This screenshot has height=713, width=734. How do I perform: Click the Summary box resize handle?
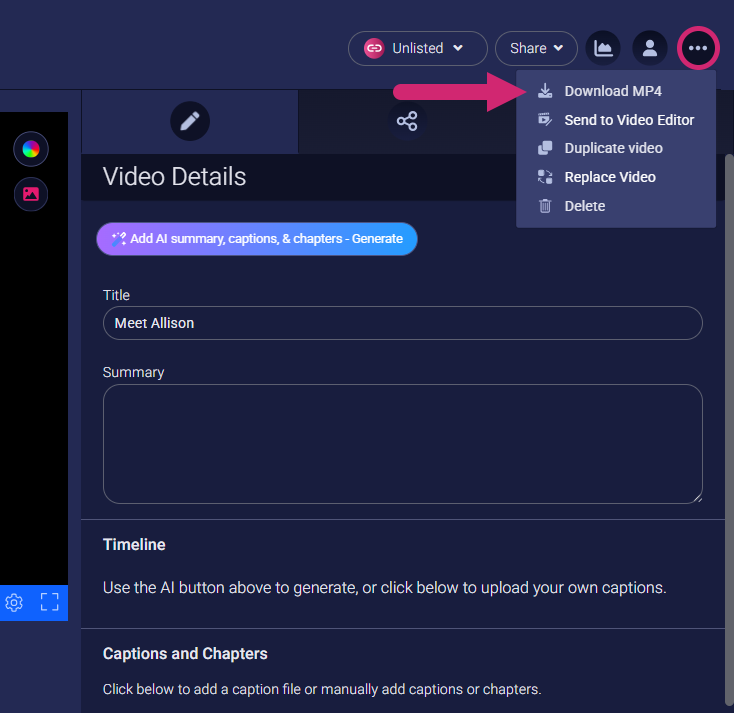pos(697,499)
